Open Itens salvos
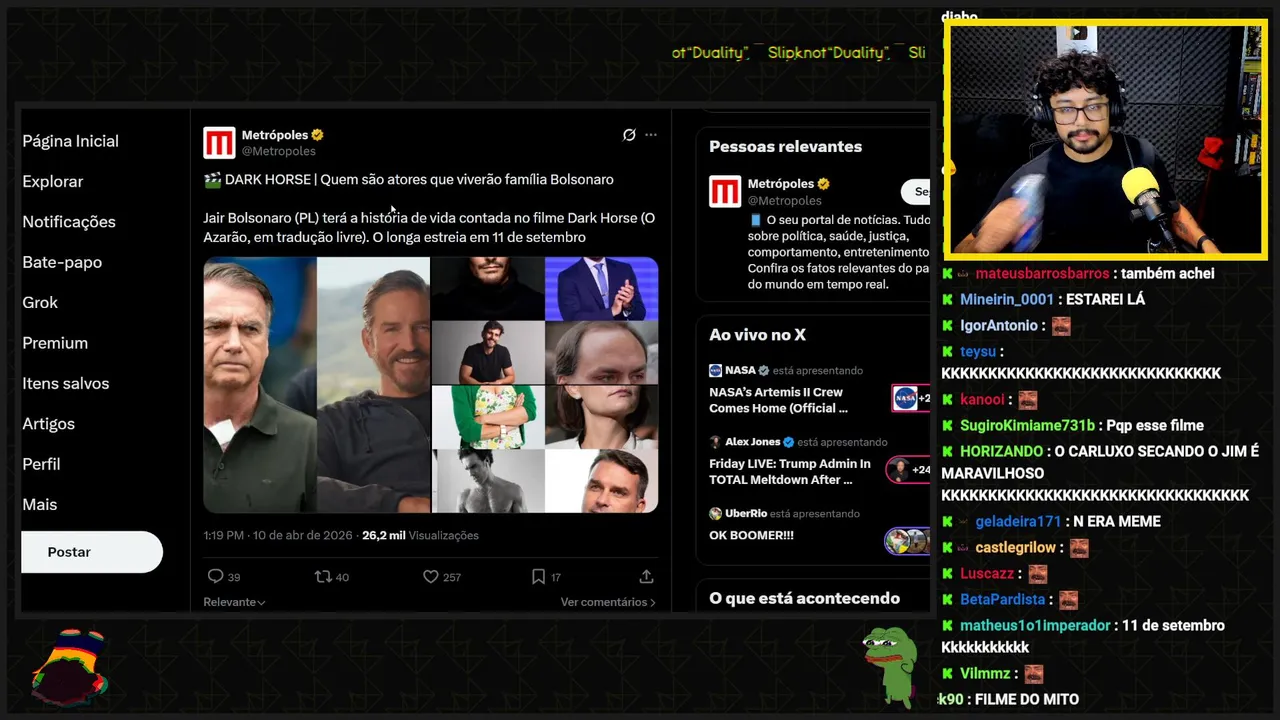1280x720 pixels. [66, 383]
